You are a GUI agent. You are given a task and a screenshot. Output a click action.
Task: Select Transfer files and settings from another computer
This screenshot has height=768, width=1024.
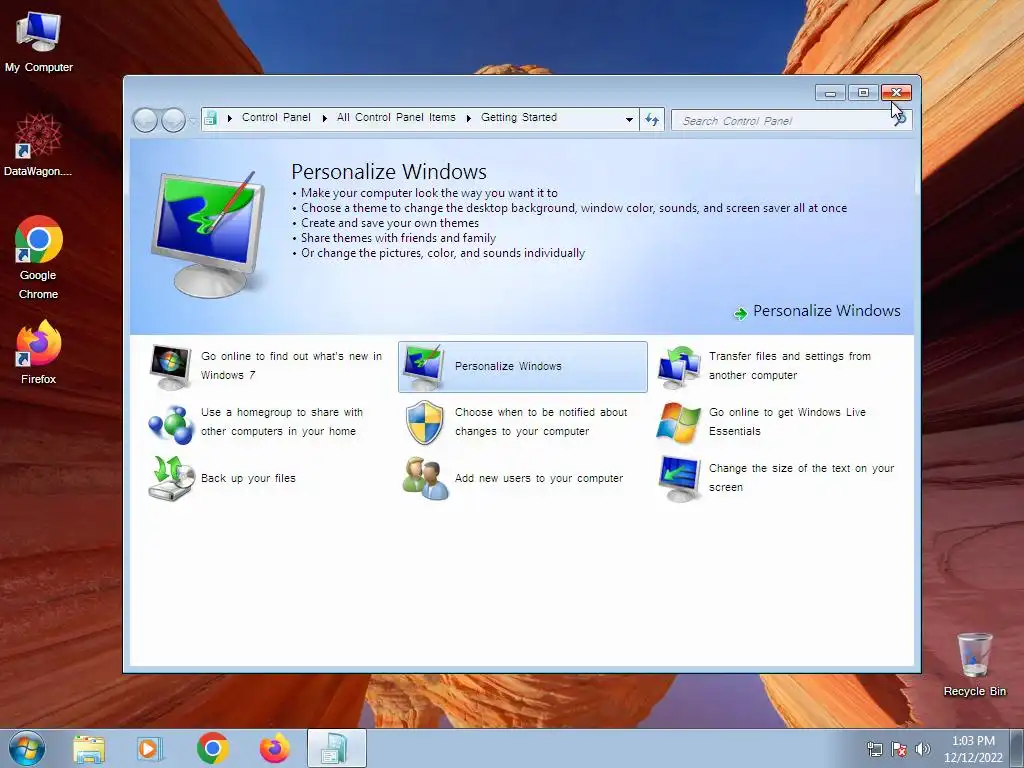click(x=790, y=366)
